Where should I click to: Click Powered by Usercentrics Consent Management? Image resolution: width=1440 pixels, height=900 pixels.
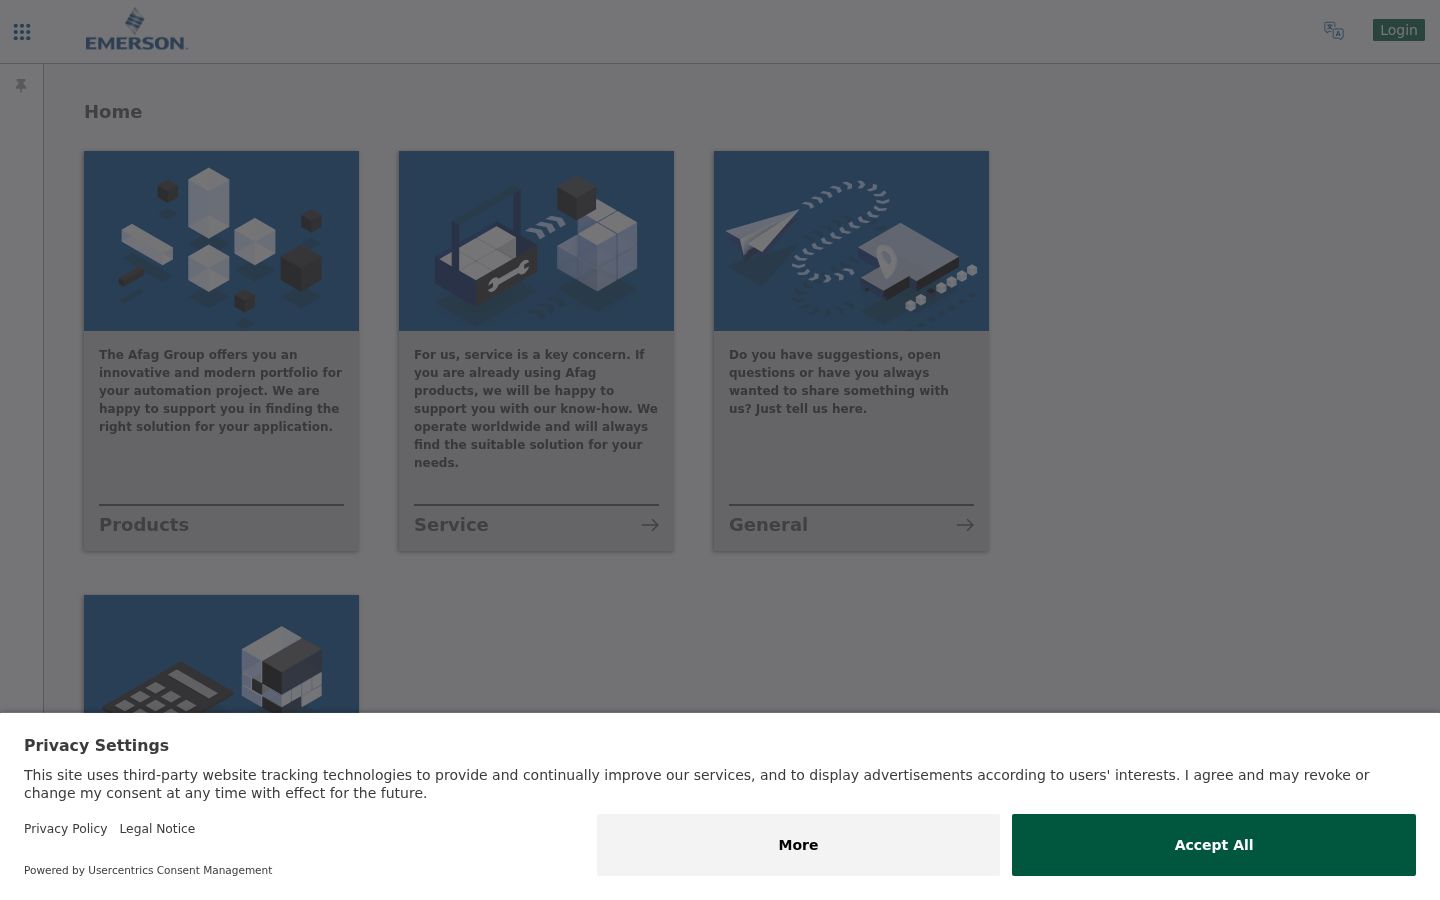(148, 870)
